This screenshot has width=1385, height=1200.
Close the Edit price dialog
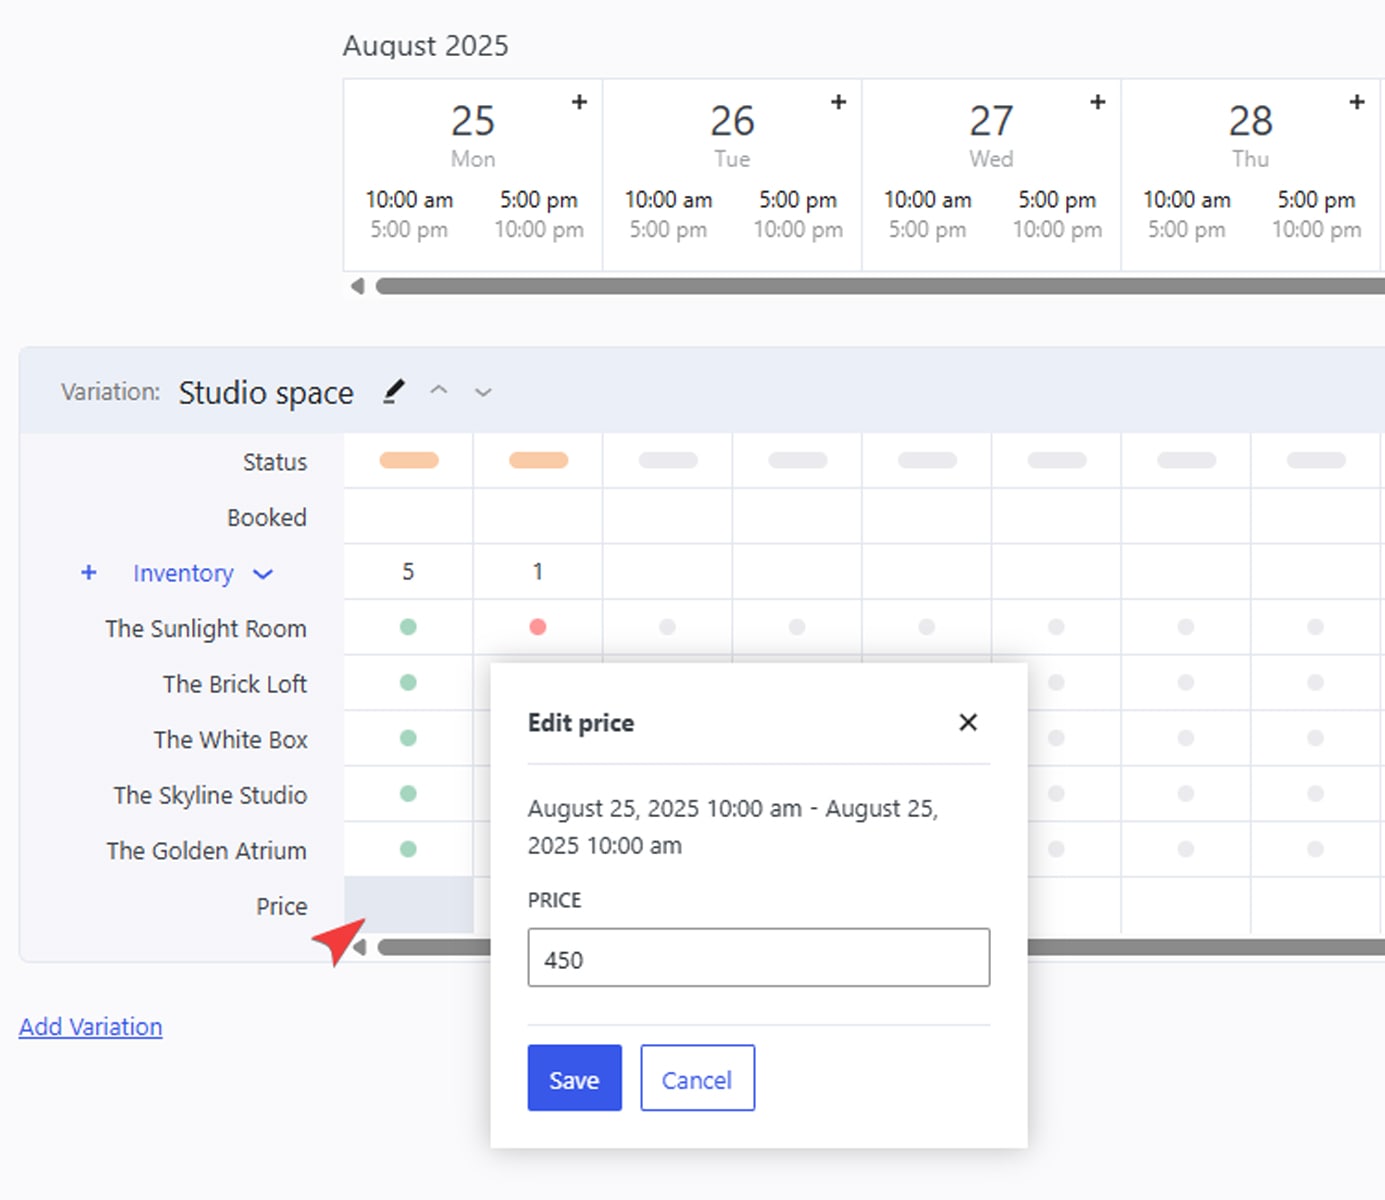click(967, 722)
